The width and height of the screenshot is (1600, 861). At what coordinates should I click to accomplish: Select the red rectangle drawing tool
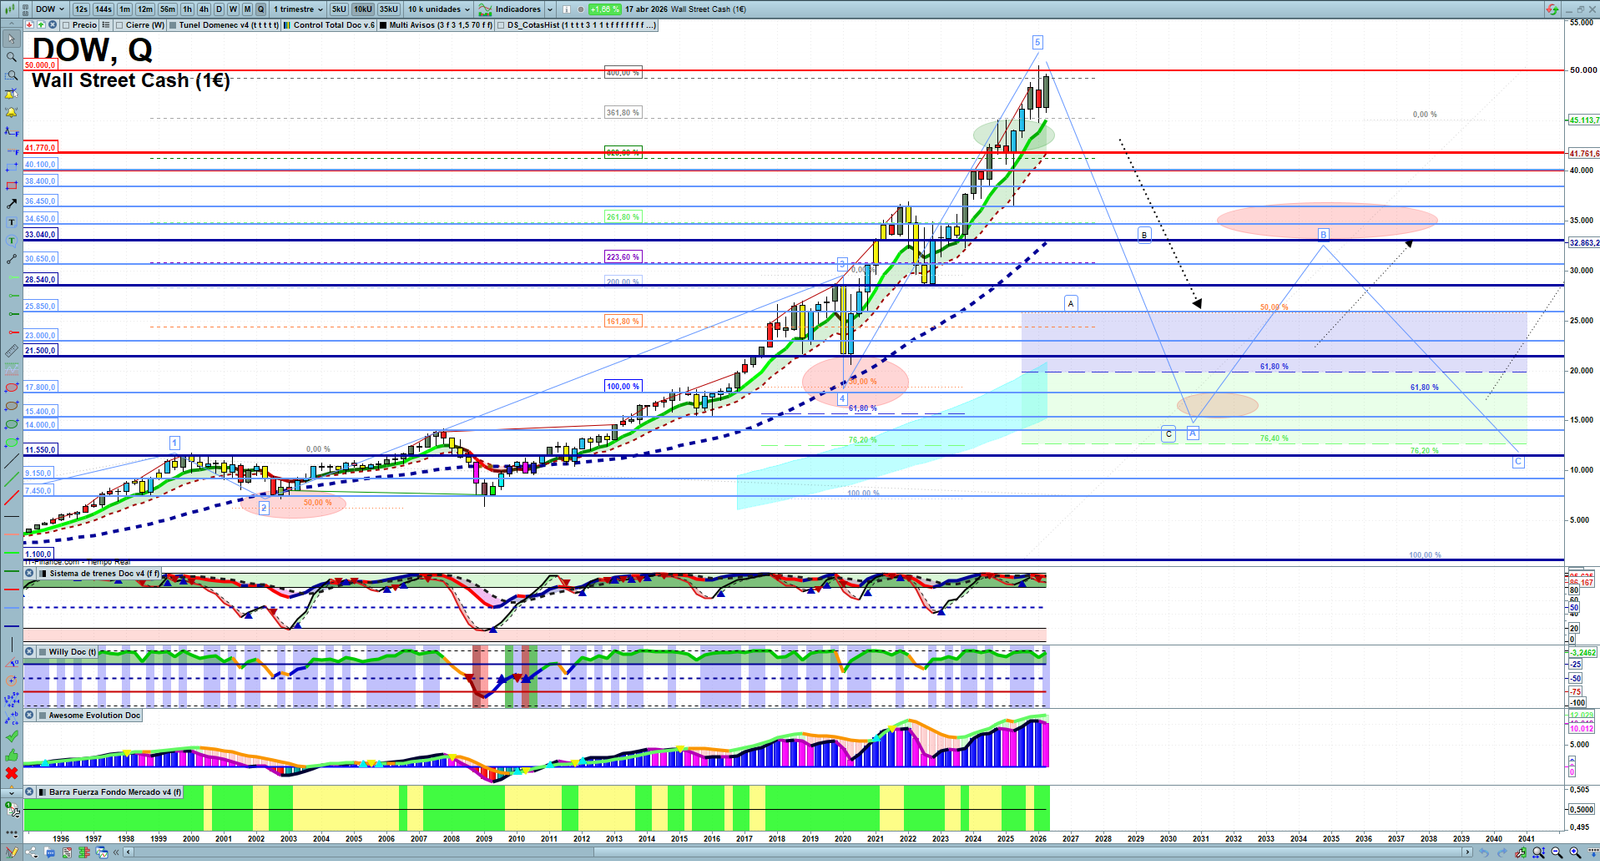click(x=11, y=186)
